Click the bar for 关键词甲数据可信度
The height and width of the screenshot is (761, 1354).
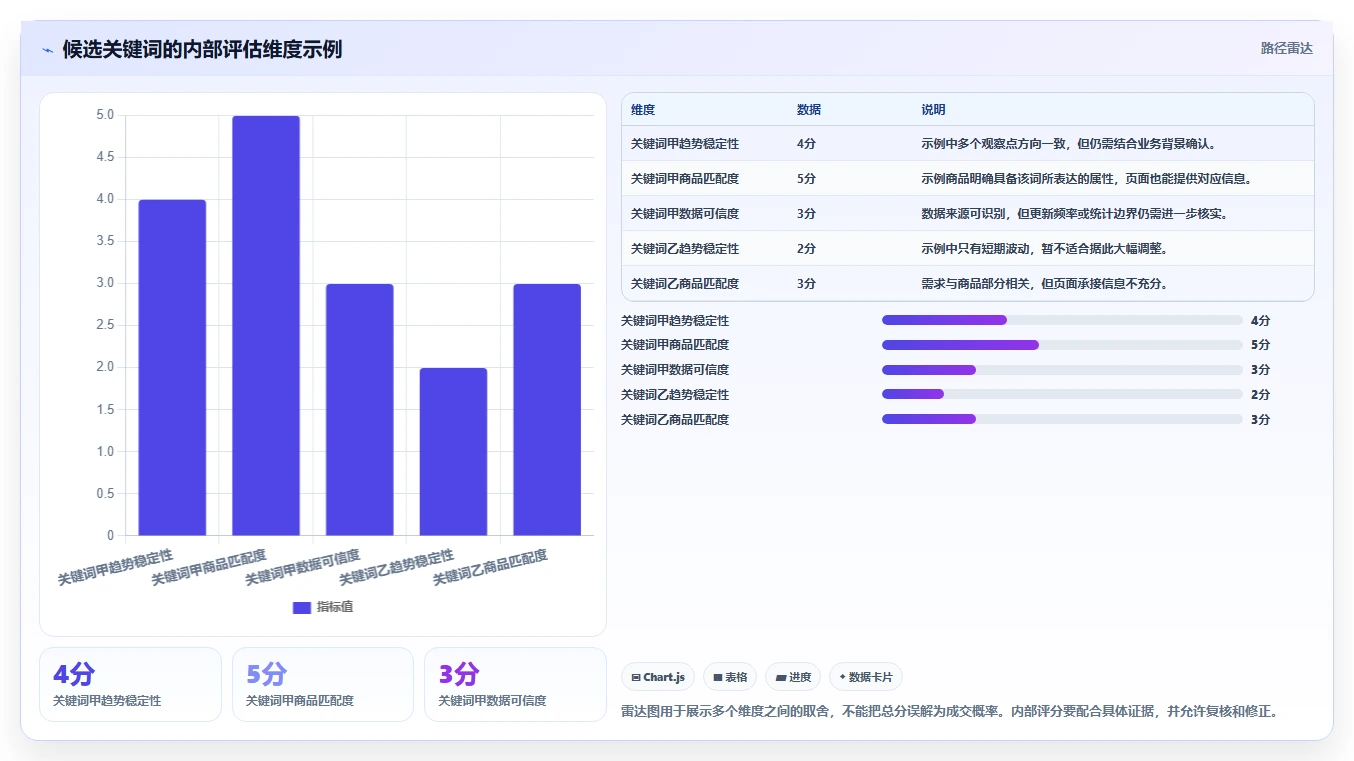coord(360,409)
